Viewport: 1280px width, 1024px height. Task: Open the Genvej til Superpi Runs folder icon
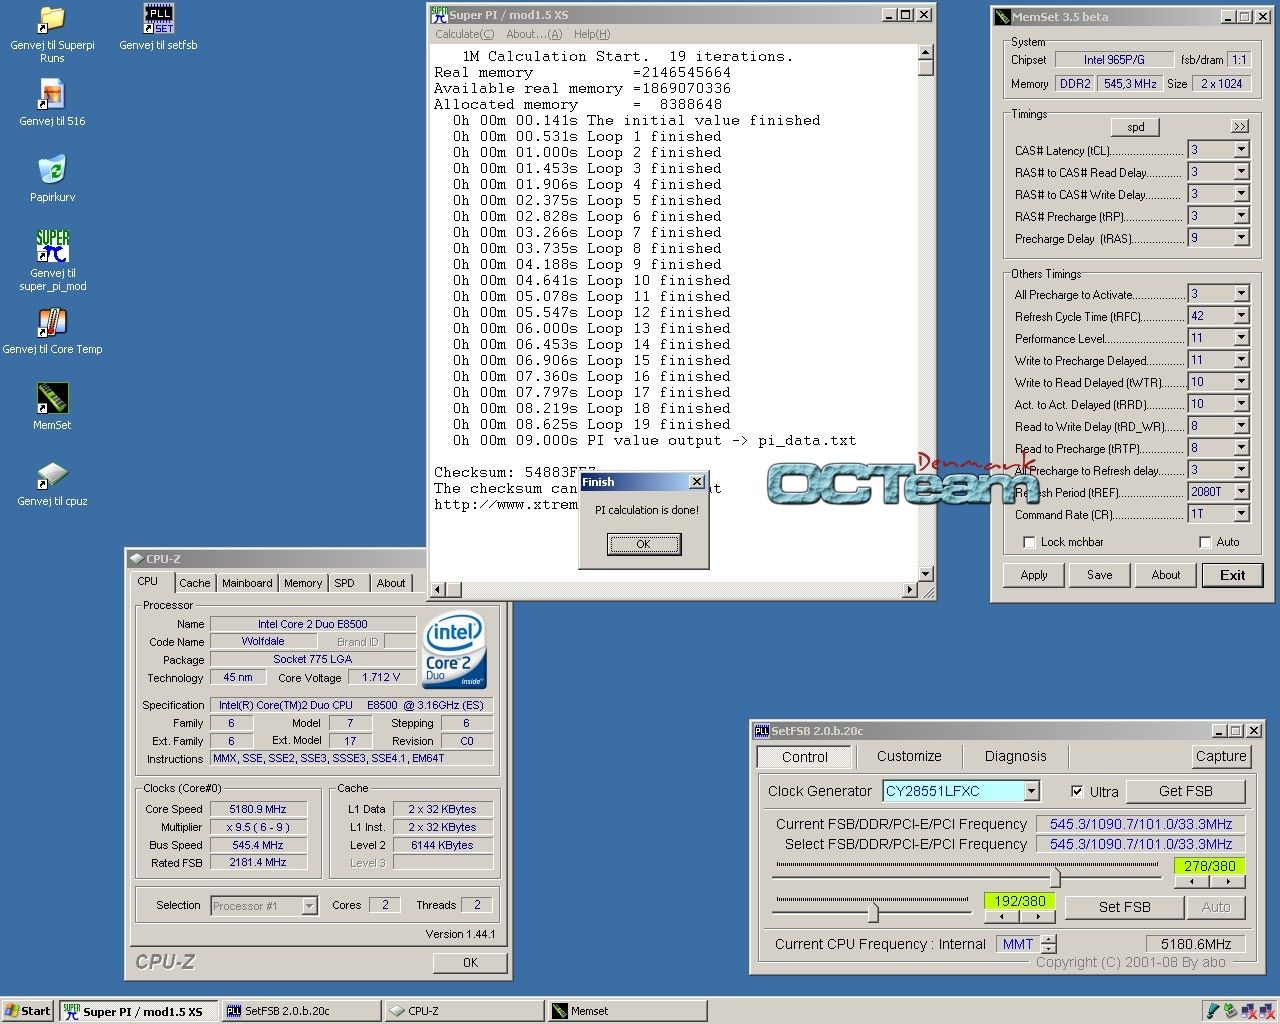coord(52,20)
